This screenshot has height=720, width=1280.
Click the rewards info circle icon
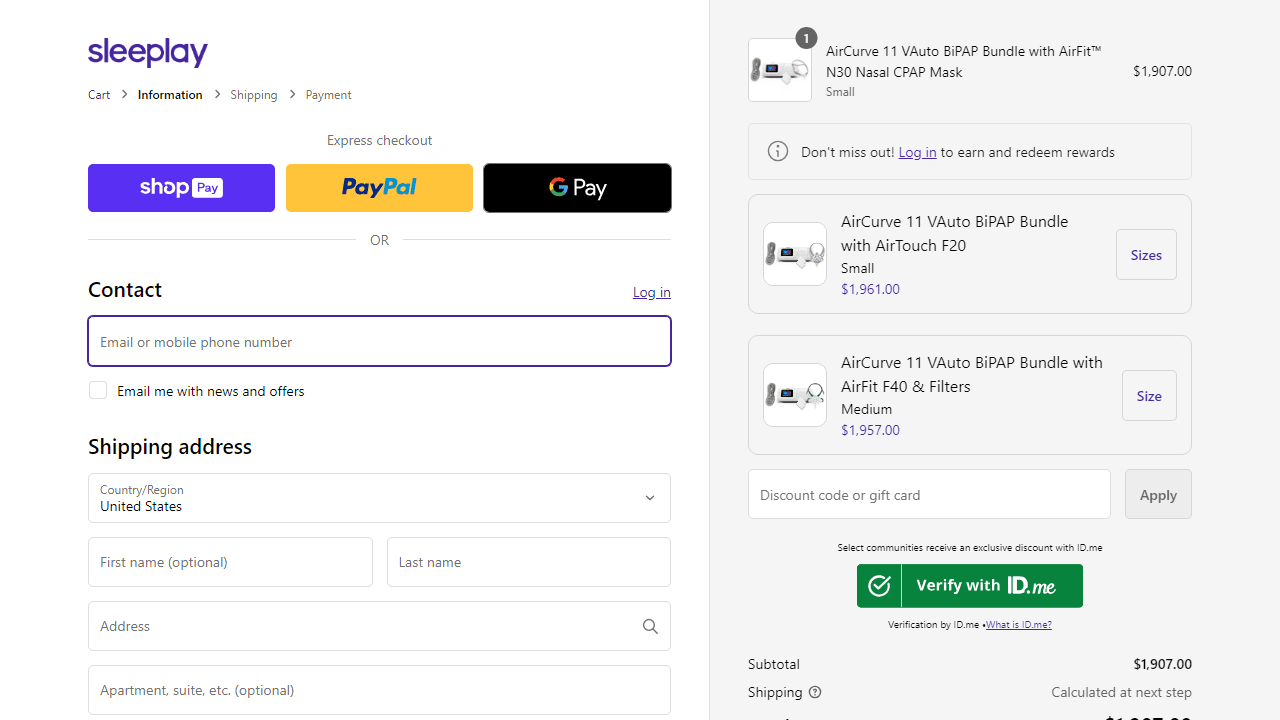[x=777, y=152]
